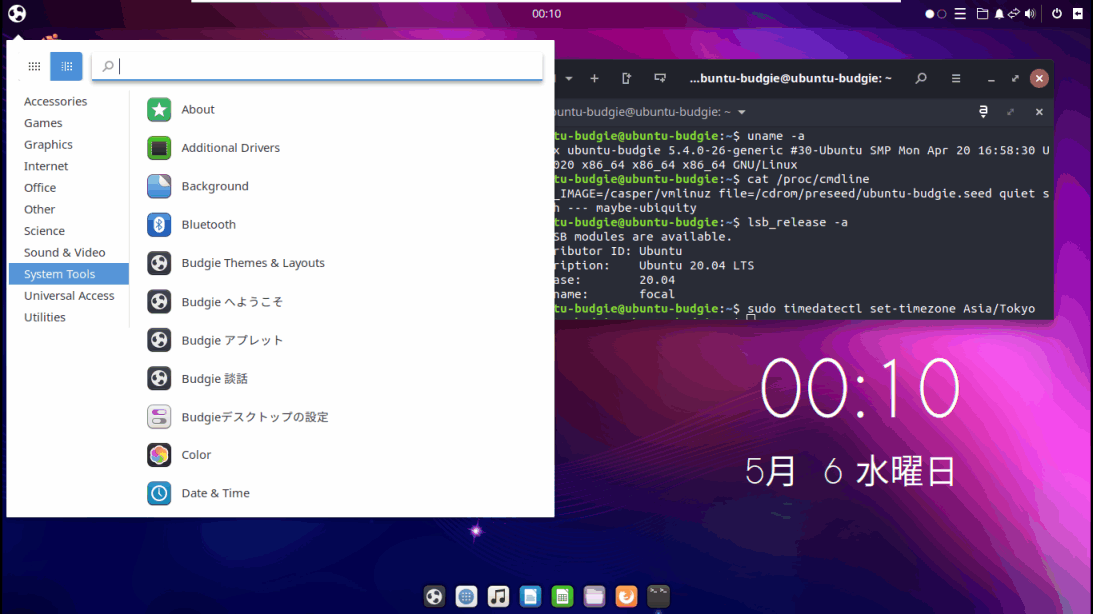
Task: Open the volume control in top panel
Action: click(x=1030, y=13)
